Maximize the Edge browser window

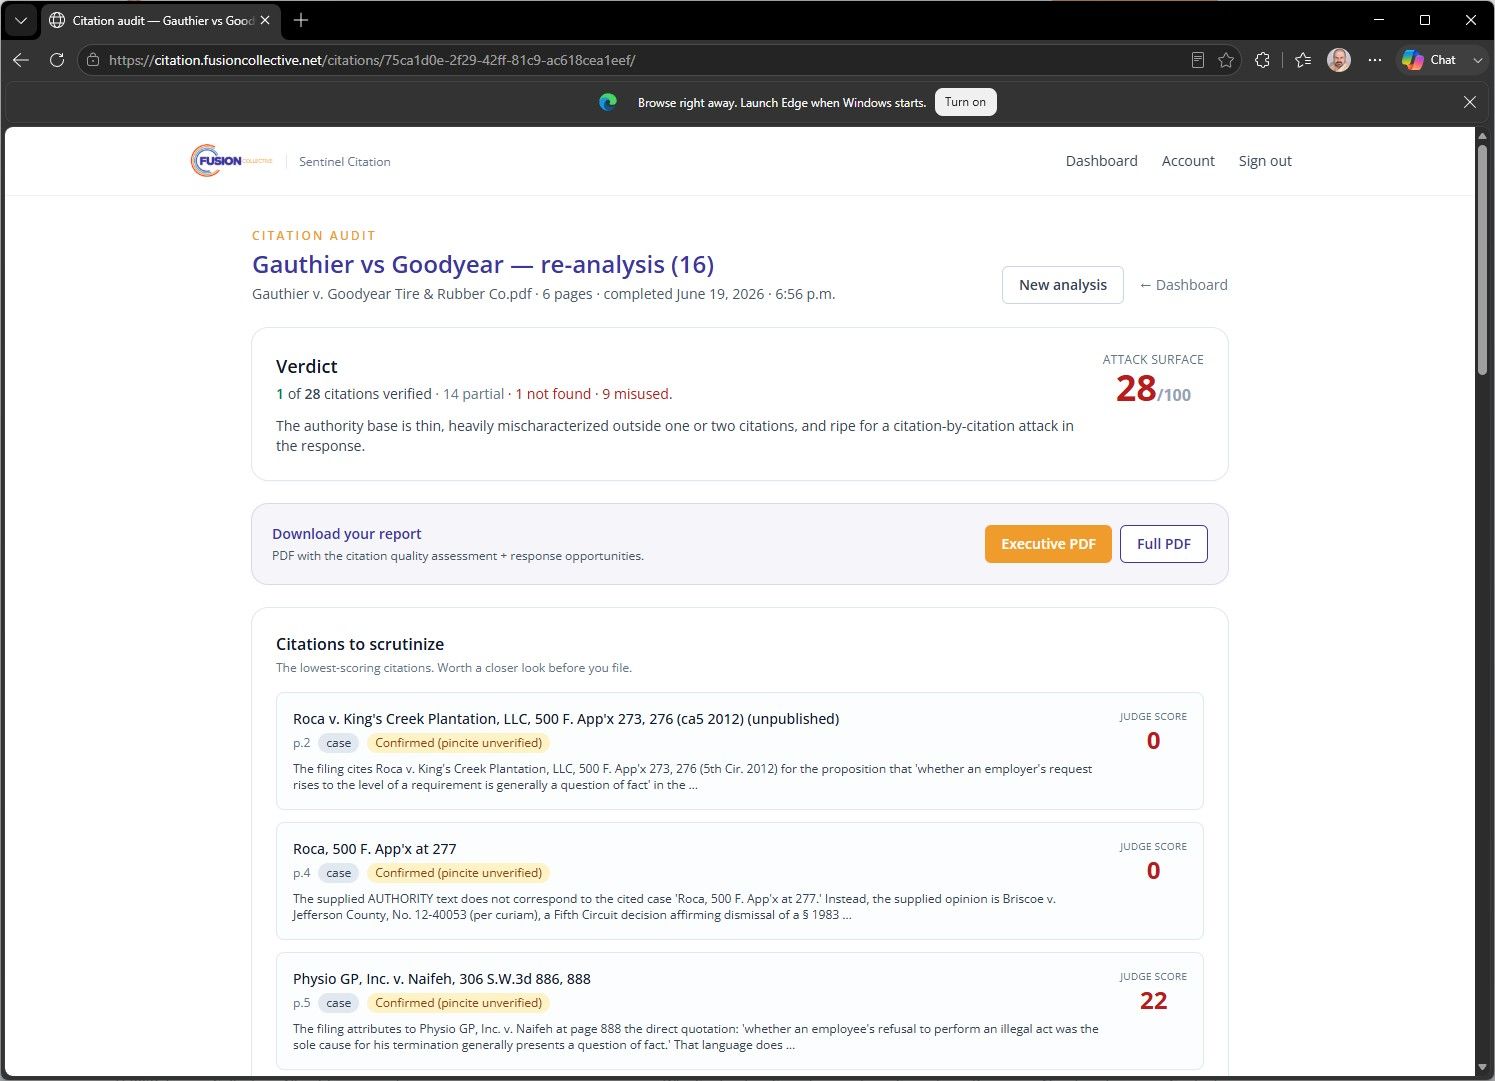[1425, 20]
